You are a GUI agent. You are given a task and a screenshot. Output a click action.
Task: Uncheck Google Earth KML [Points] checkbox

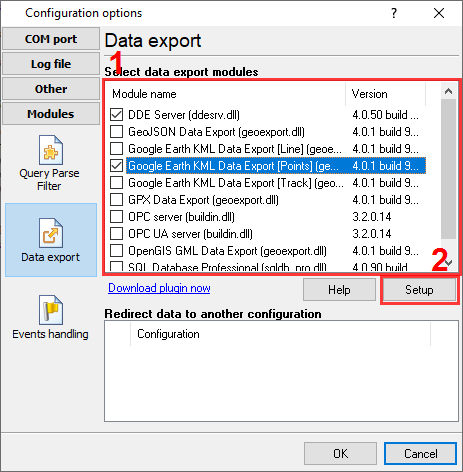point(116,166)
